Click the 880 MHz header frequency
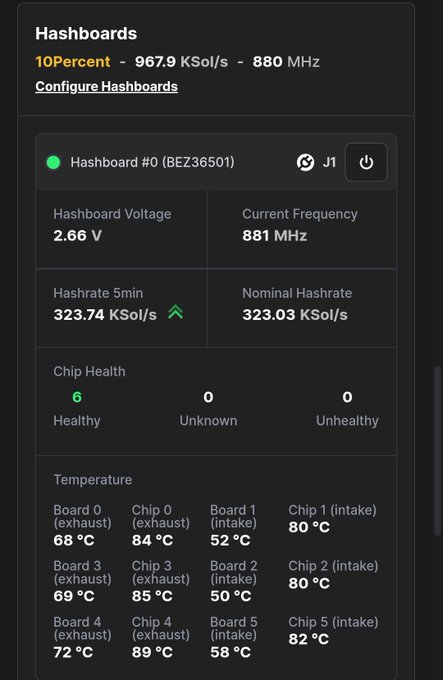 click(x=286, y=62)
